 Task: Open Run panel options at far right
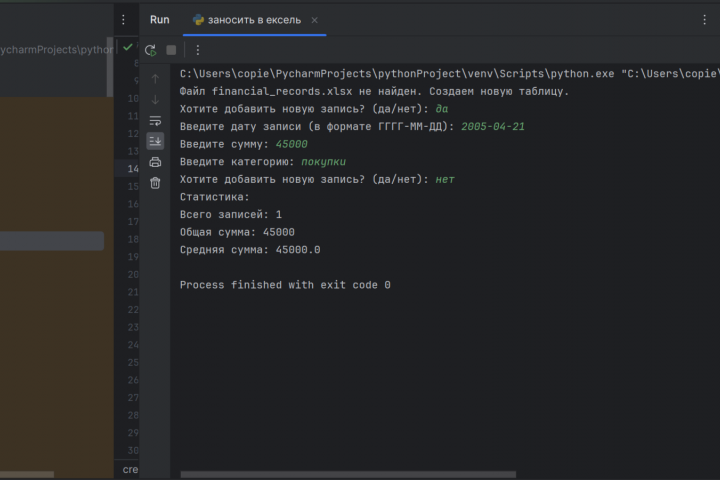(x=704, y=20)
